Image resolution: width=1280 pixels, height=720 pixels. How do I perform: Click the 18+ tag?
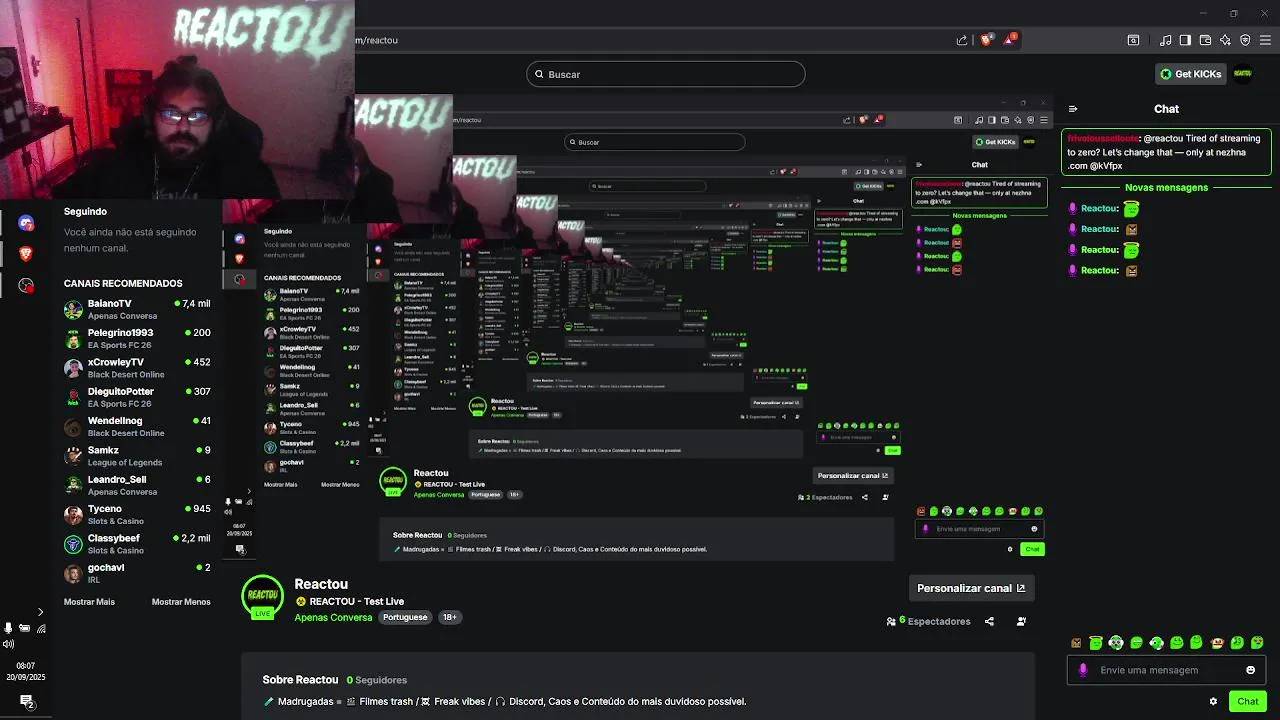[x=450, y=617]
